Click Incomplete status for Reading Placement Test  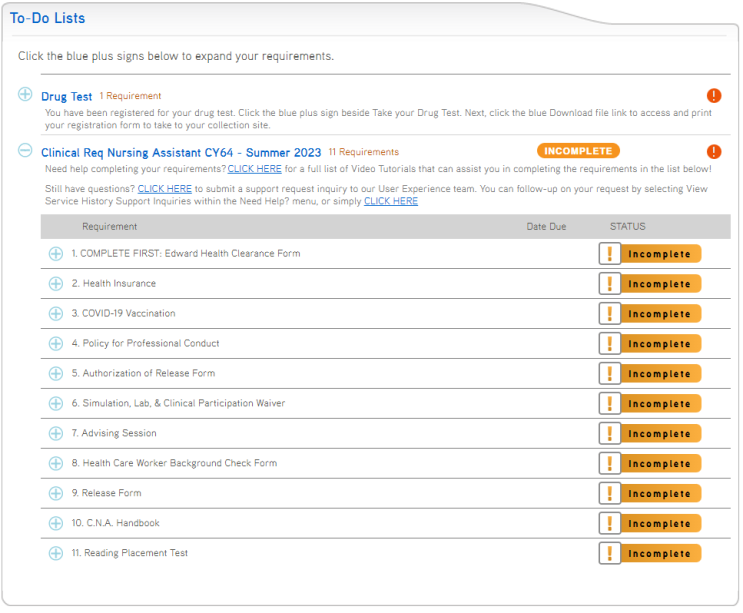(x=661, y=553)
